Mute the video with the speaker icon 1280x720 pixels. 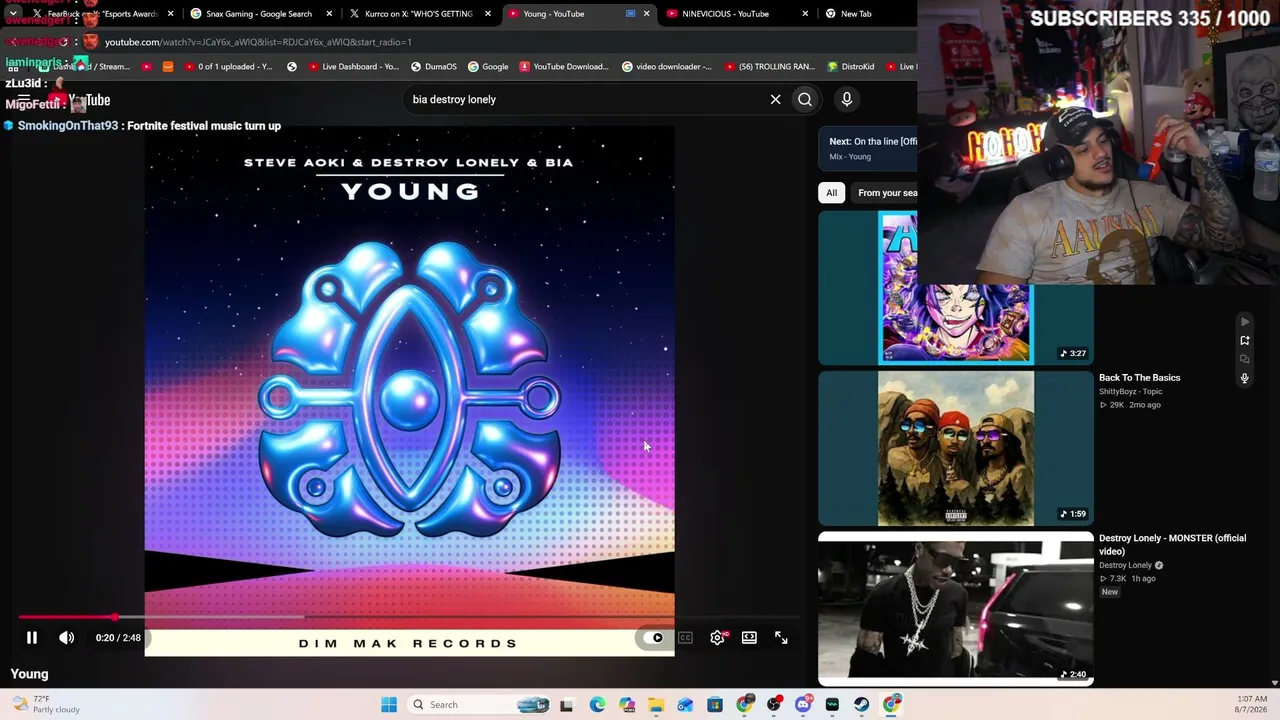tap(66, 637)
